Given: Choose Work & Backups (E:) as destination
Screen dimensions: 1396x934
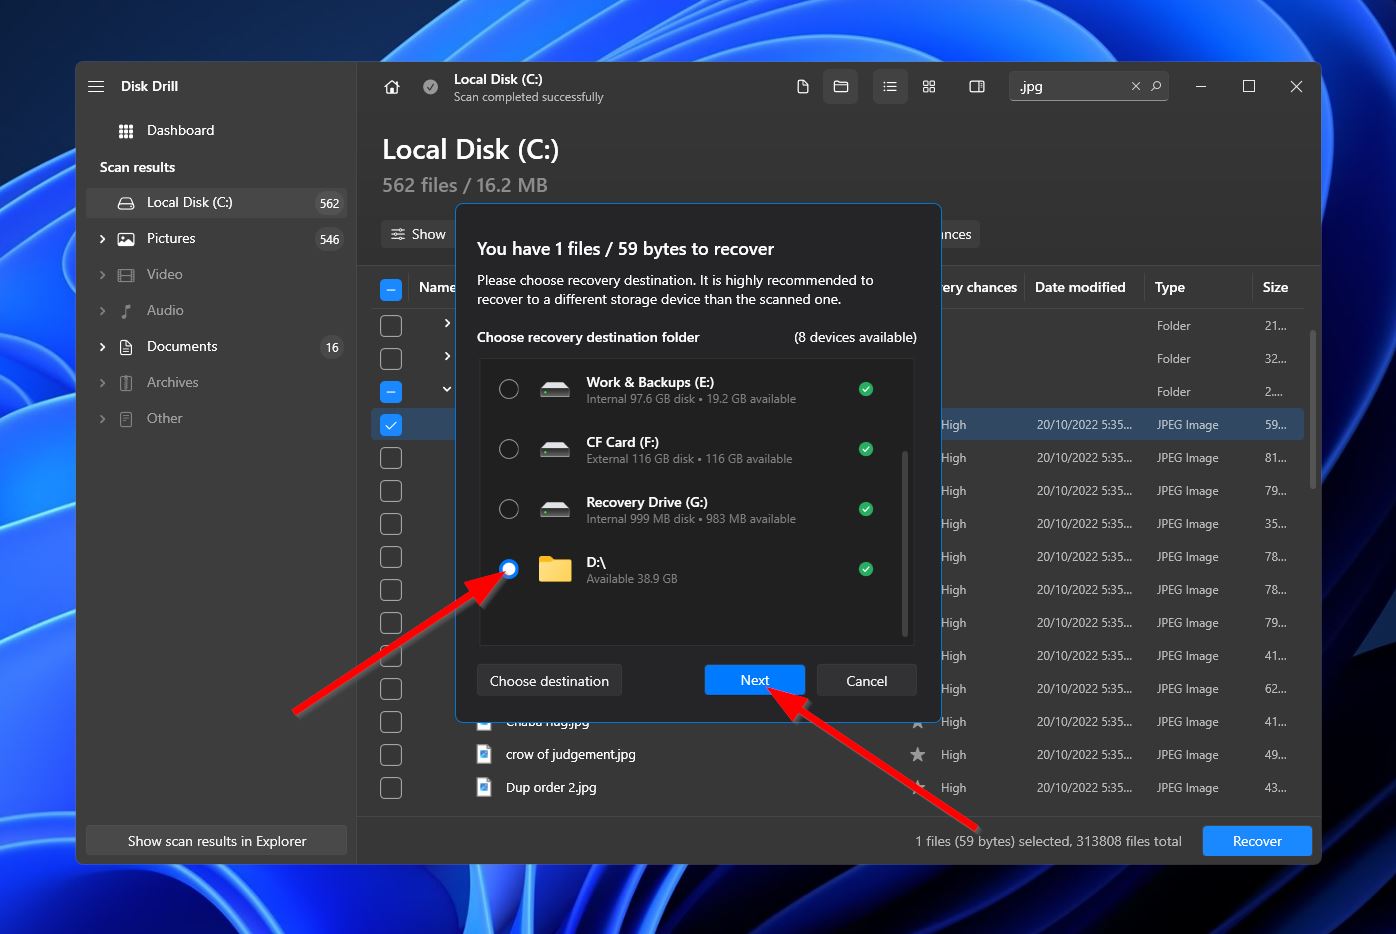Looking at the screenshot, I should coord(509,389).
